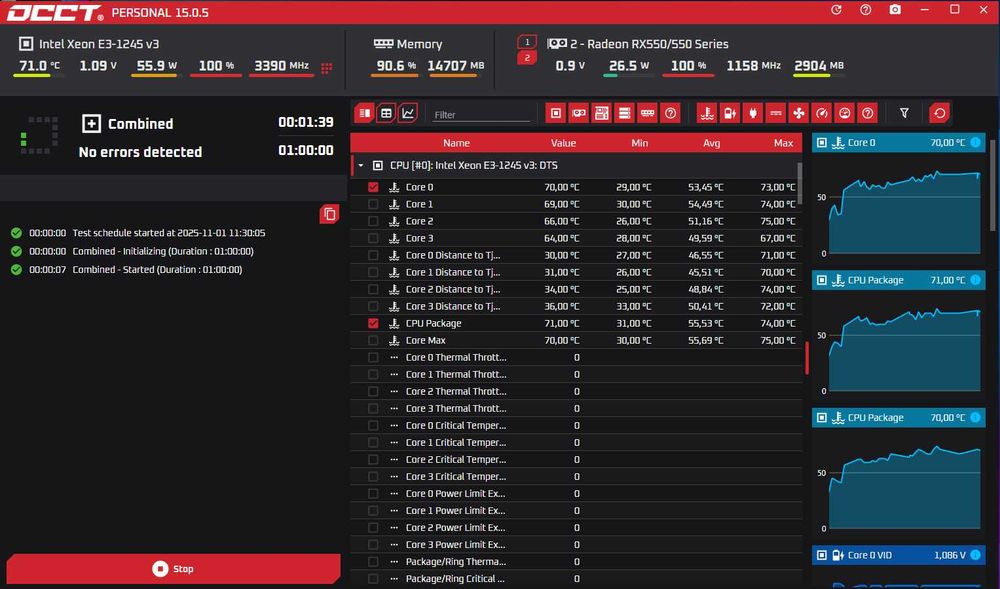Click the Core 0 VID graph header

(x=898, y=555)
